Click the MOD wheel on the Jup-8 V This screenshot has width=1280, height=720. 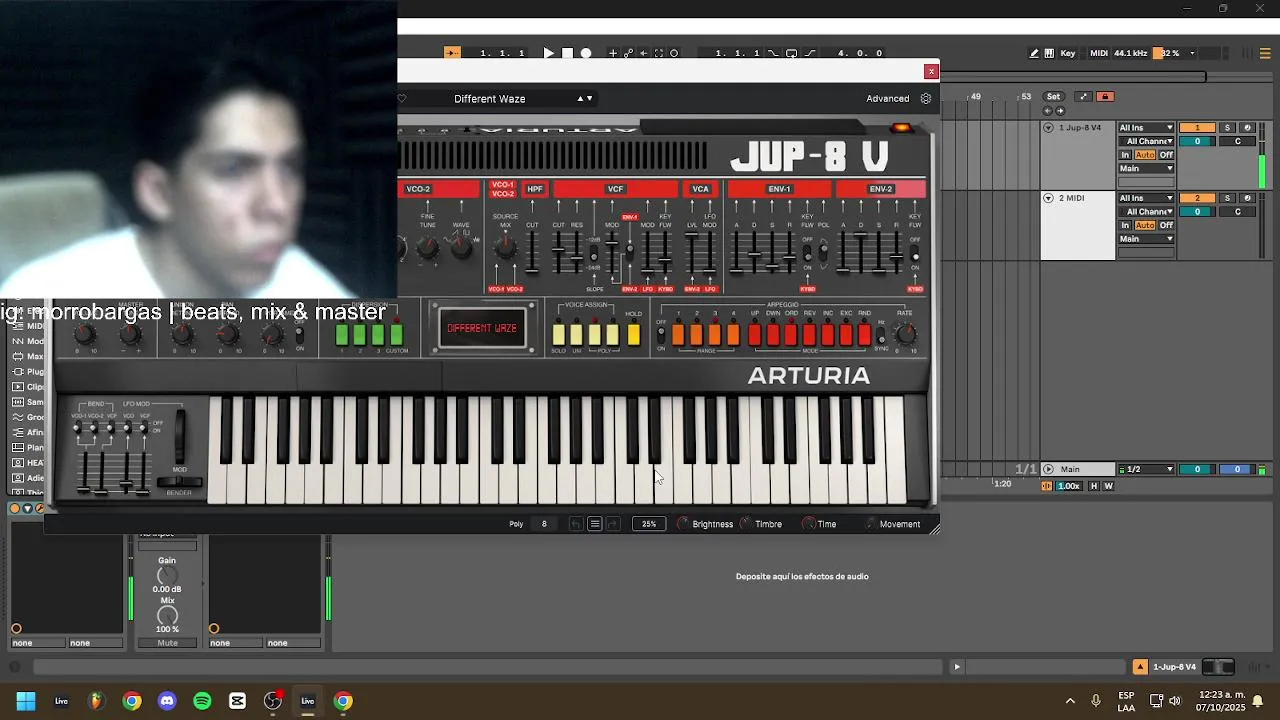click(180, 438)
